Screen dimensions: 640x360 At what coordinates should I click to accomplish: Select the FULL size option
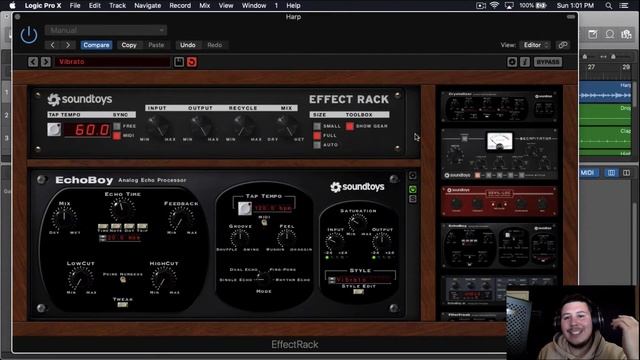317,136
